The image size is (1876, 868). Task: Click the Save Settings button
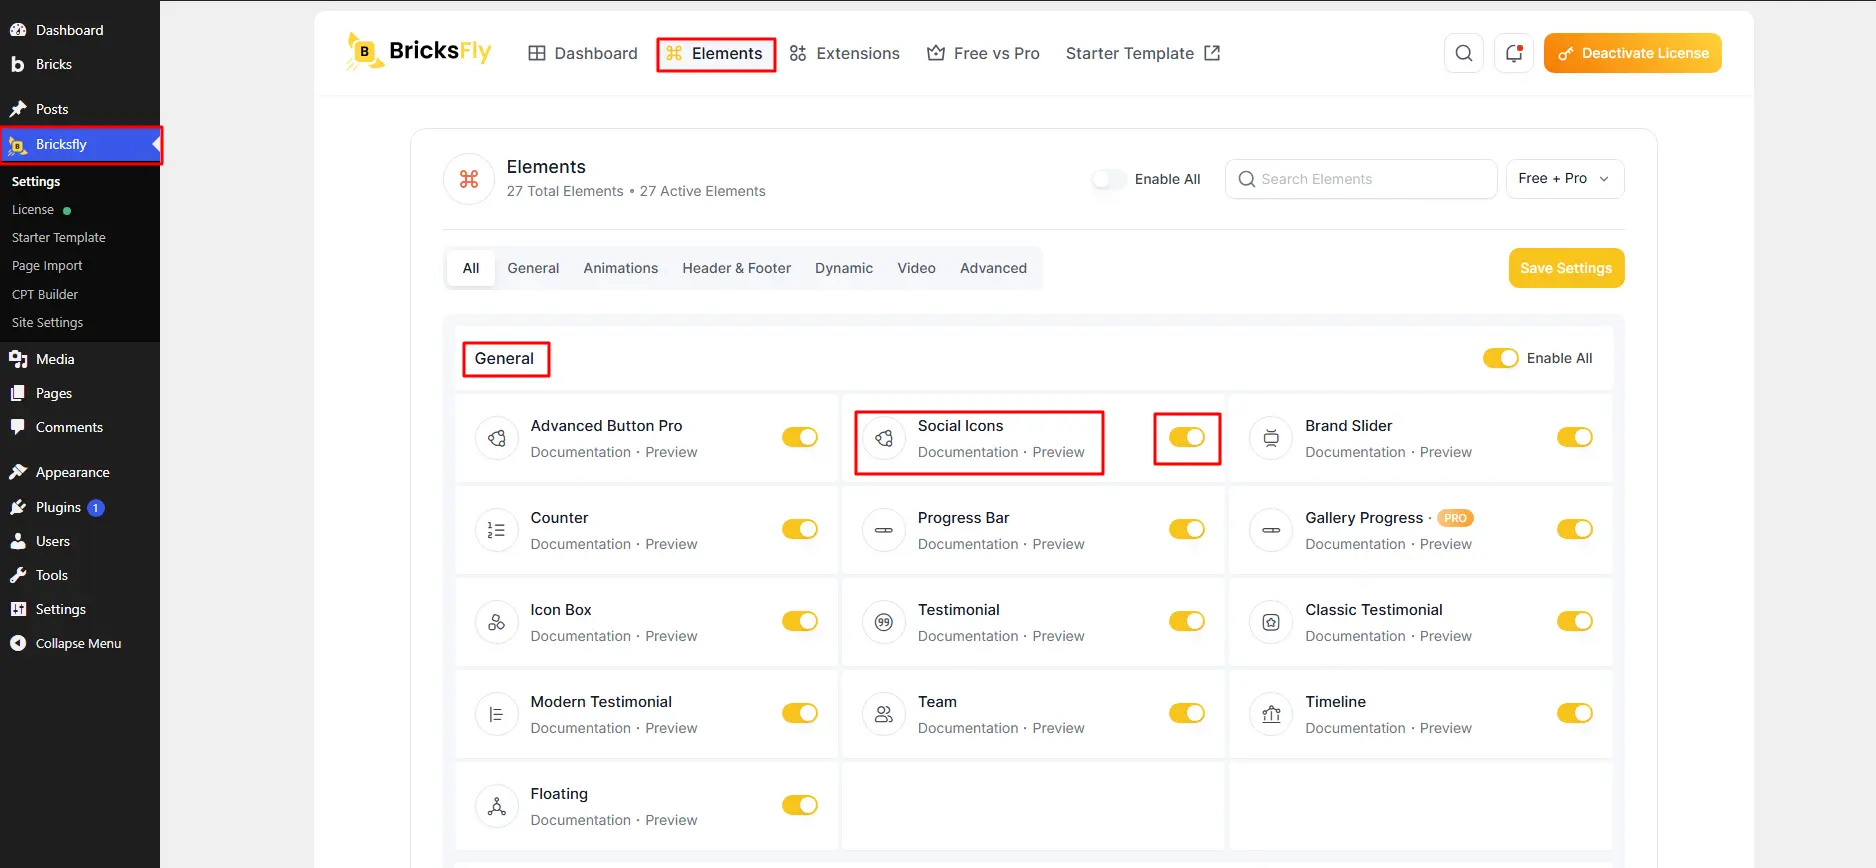tap(1566, 268)
